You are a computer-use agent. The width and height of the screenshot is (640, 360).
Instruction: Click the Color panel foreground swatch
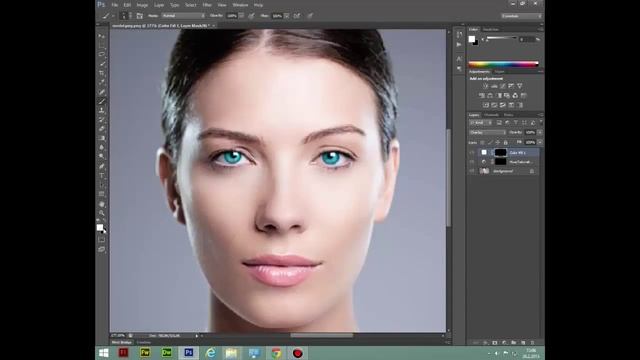[472, 39]
